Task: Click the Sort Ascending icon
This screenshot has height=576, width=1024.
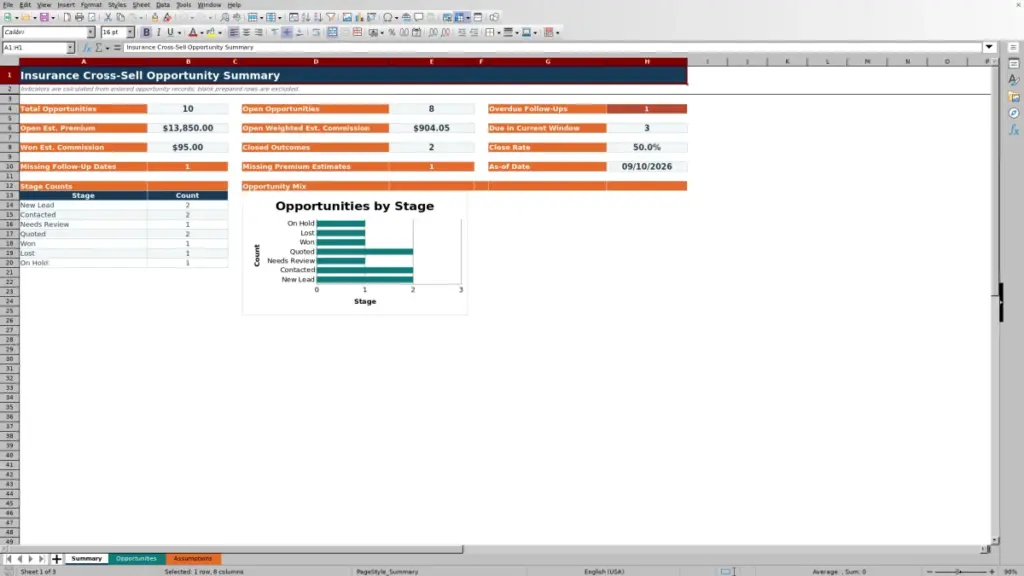Action: [306, 17]
